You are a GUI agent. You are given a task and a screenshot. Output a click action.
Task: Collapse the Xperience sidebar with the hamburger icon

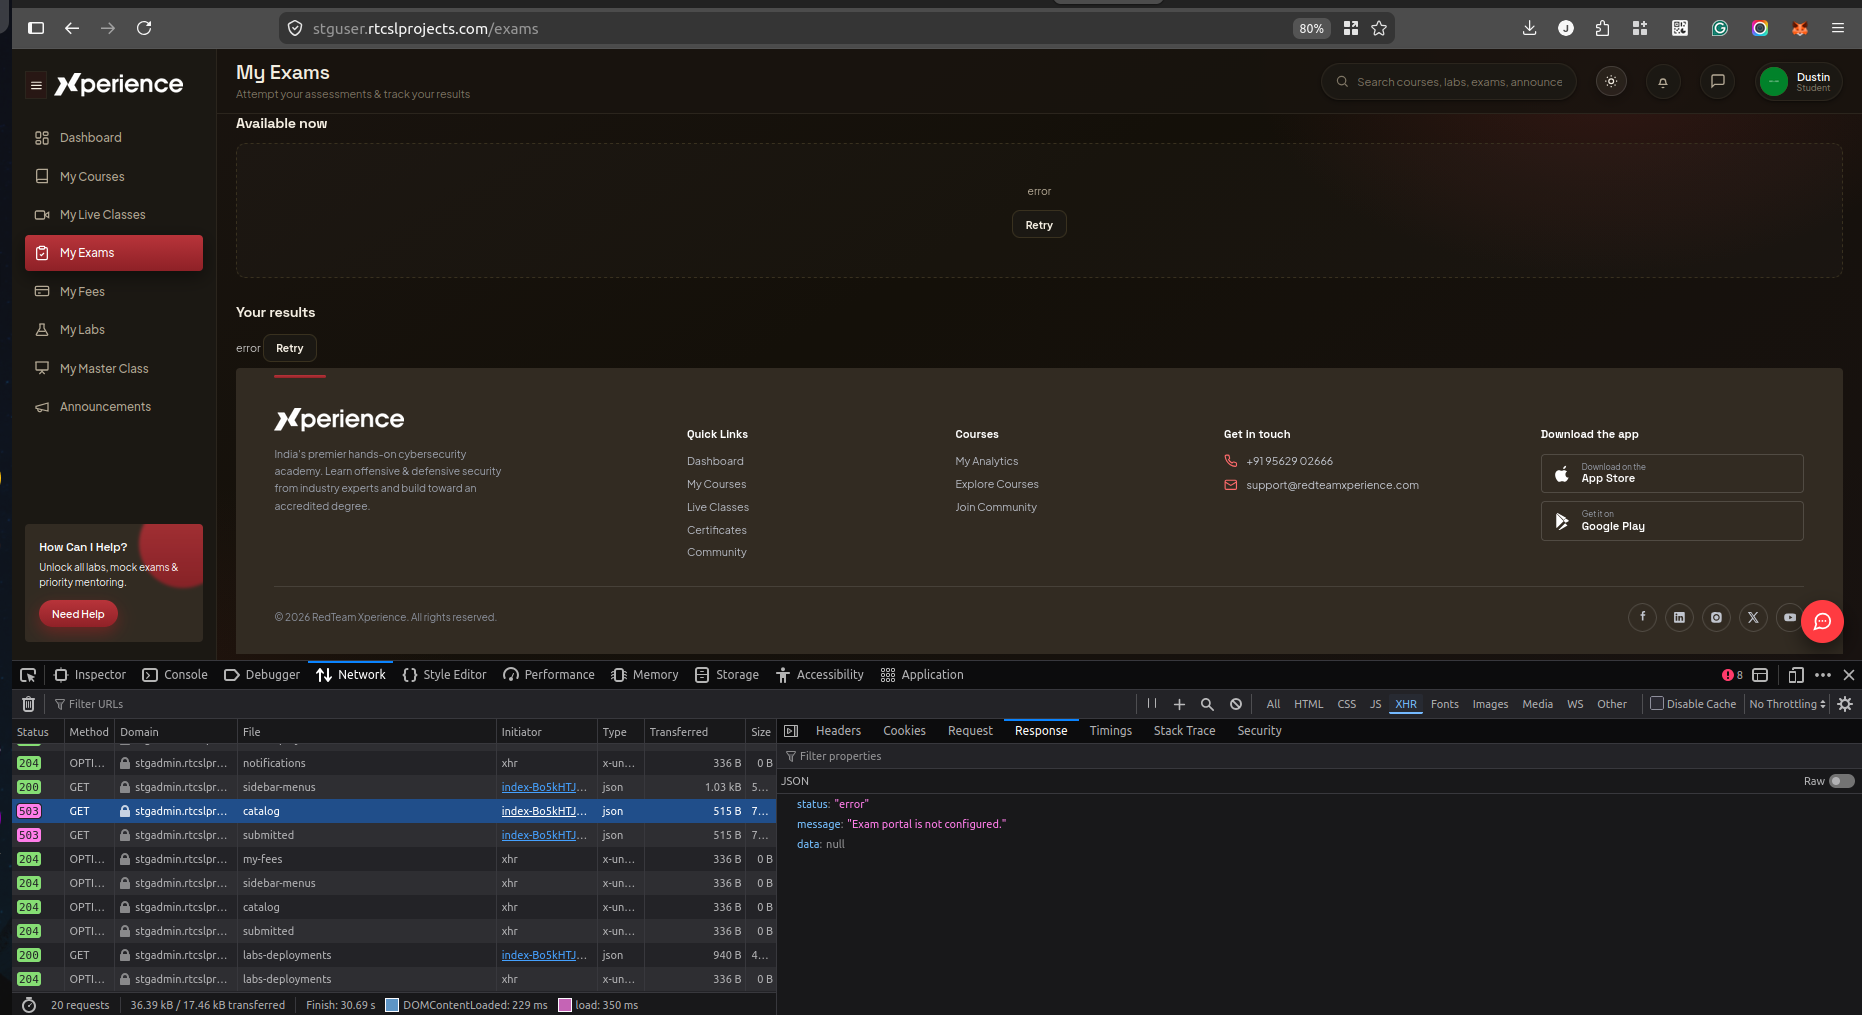click(x=36, y=85)
